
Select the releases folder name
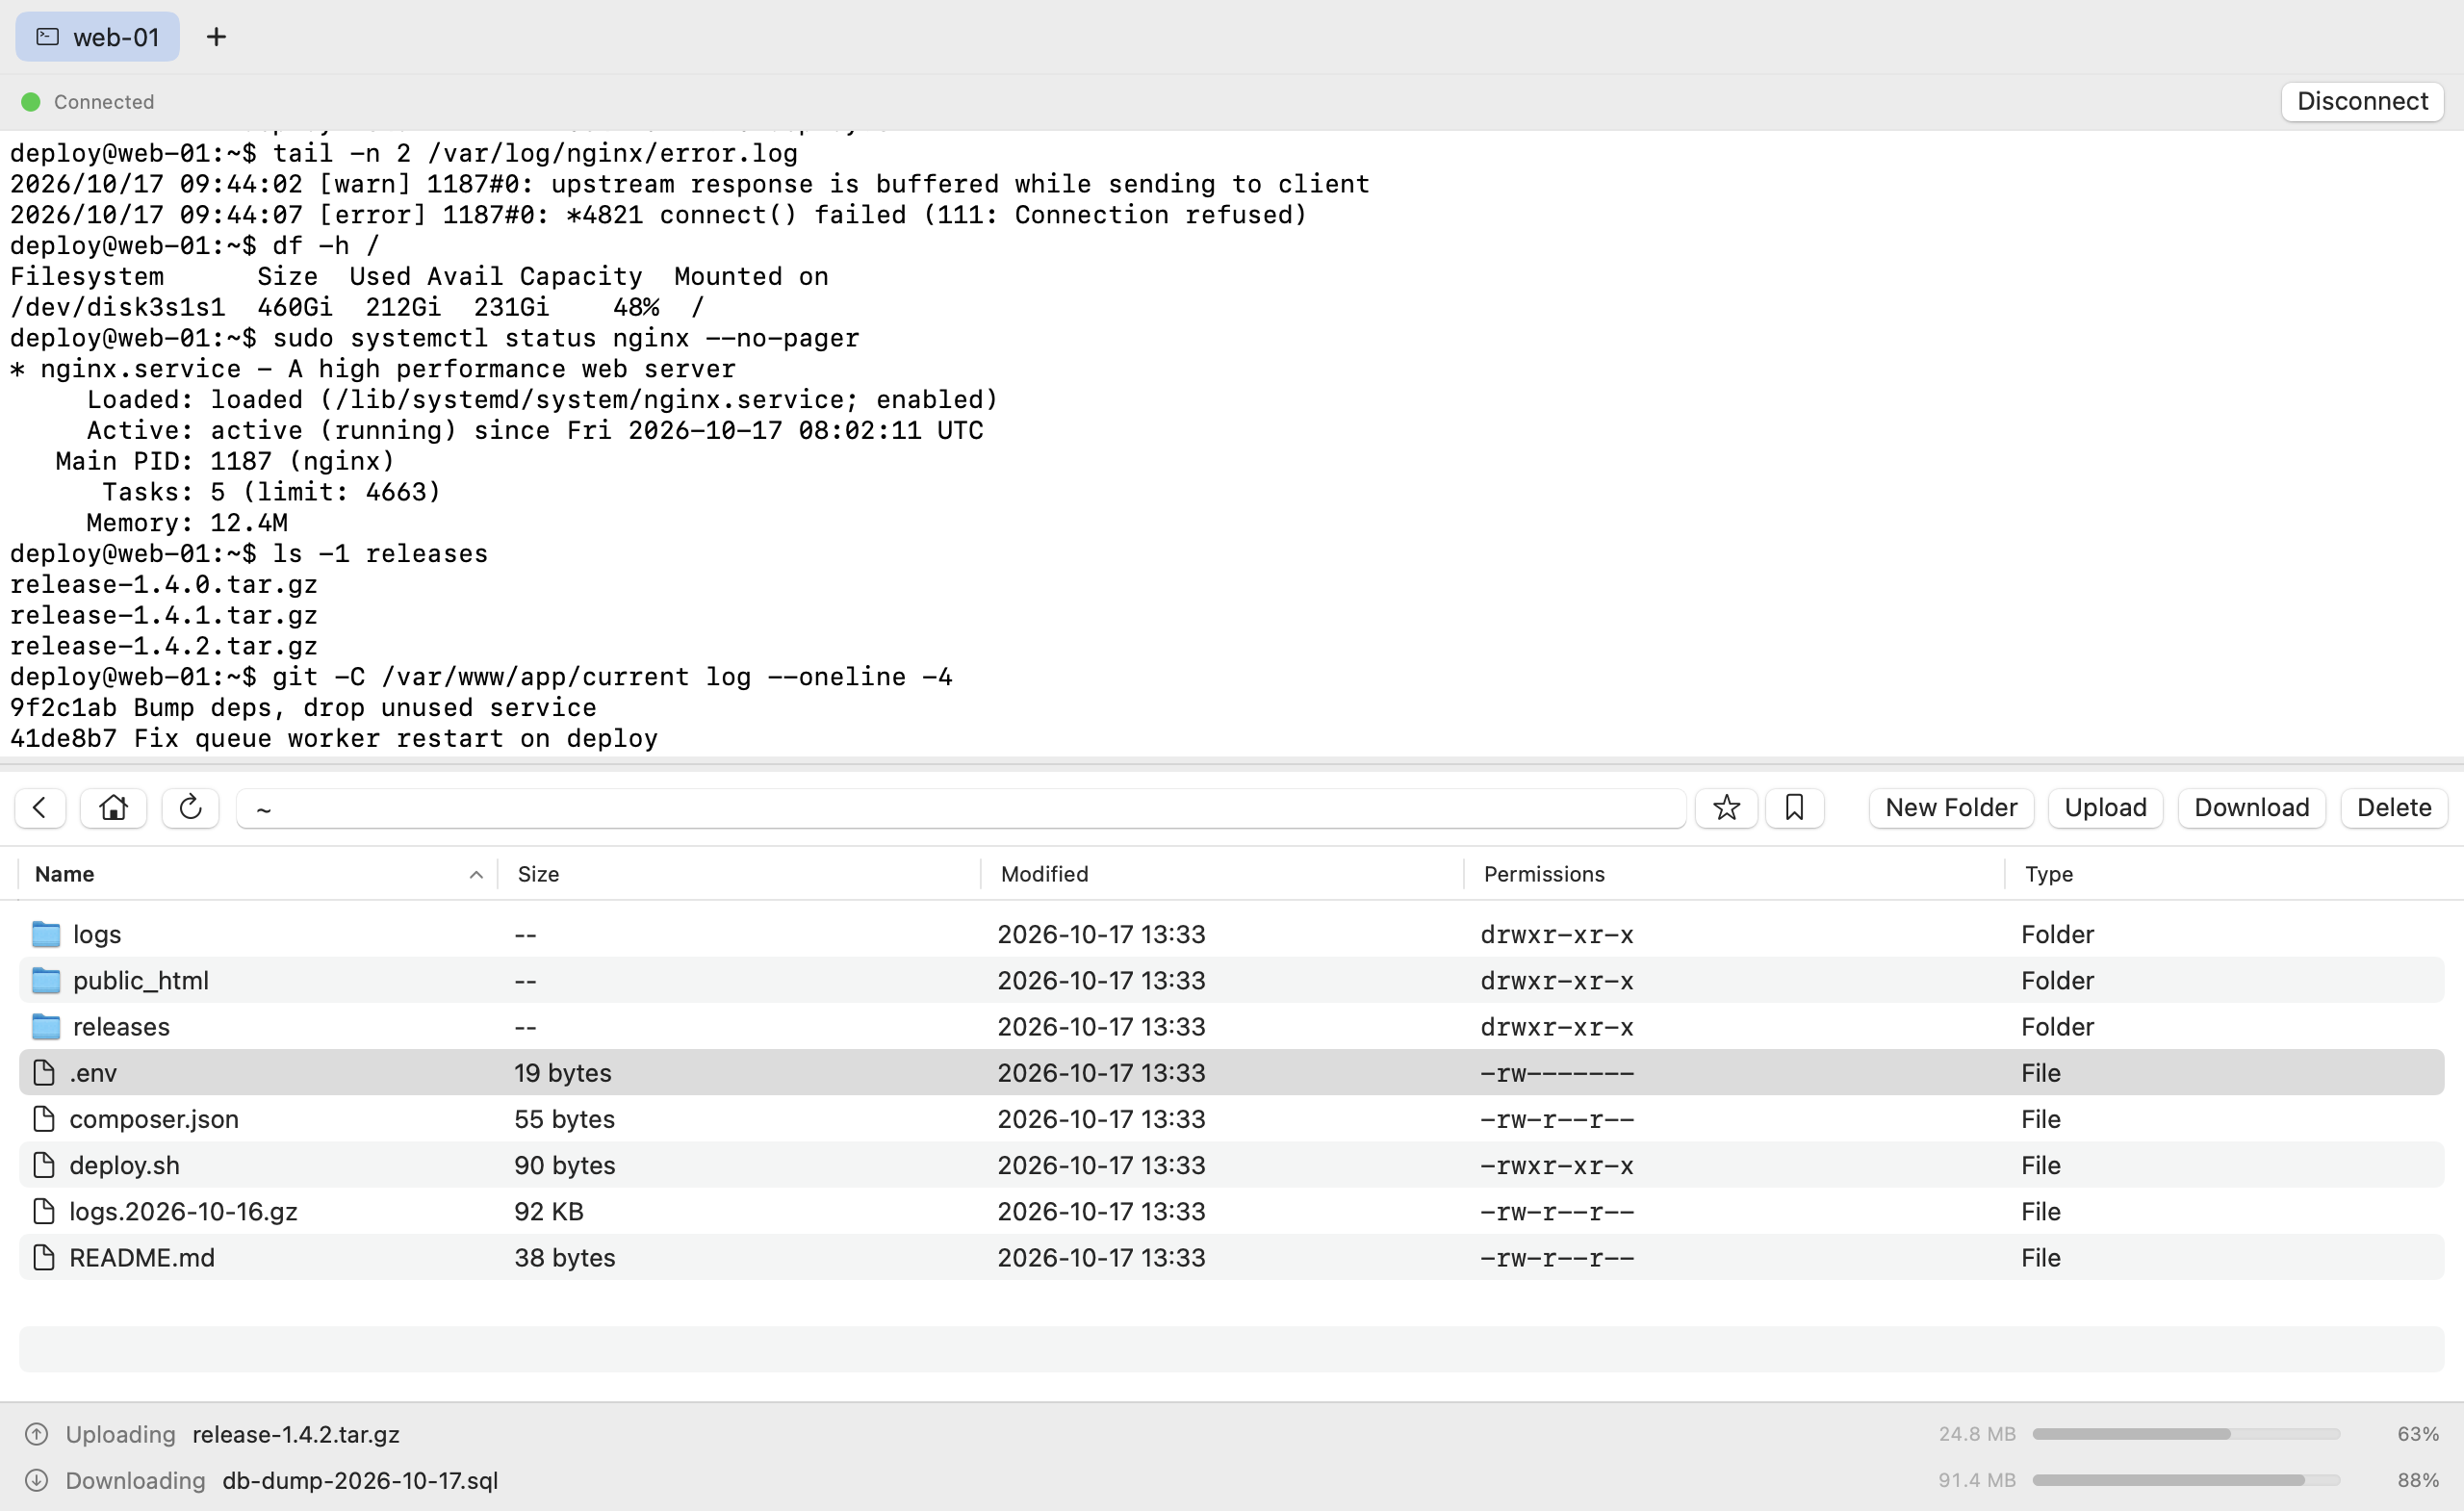click(x=121, y=1026)
